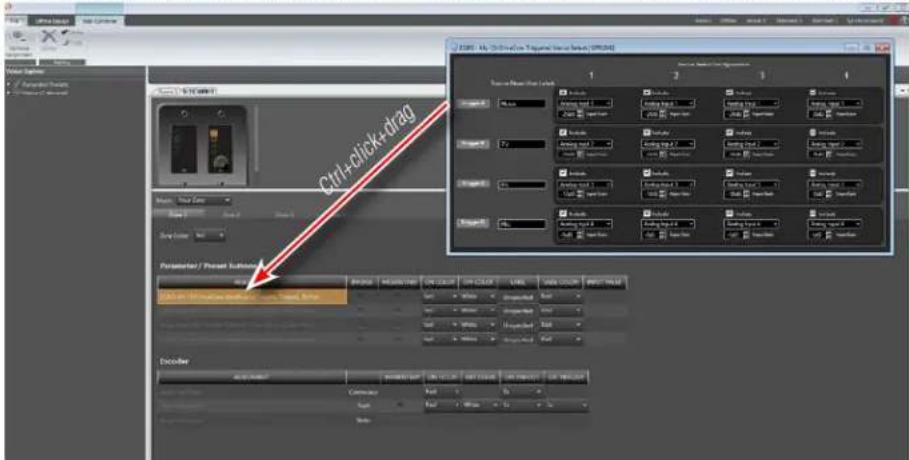Click the gain stepper for Trigger D column 3
The width and height of the screenshot is (909, 460).
point(748,234)
